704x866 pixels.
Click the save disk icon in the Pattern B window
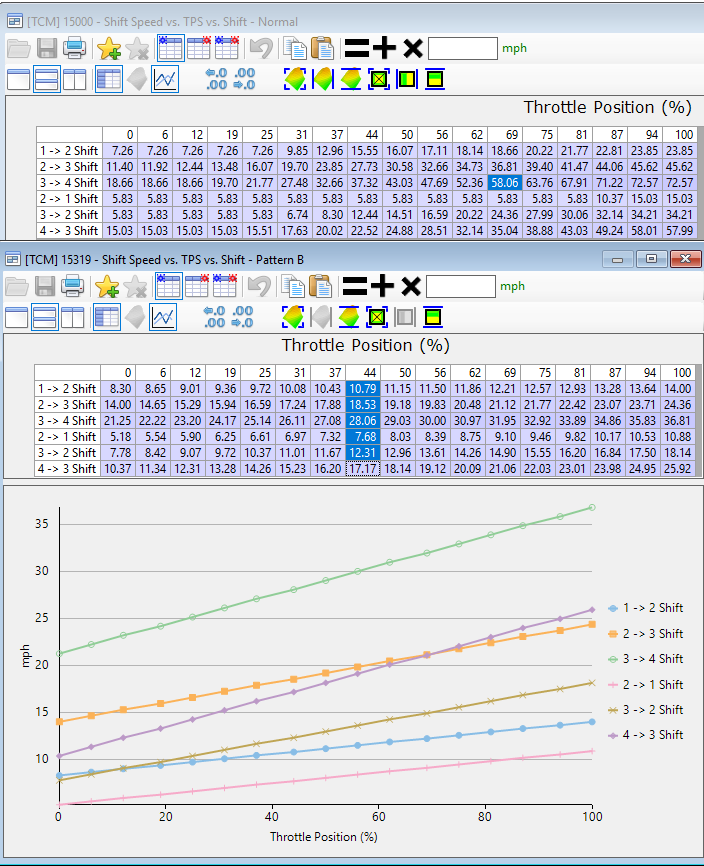(45, 287)
